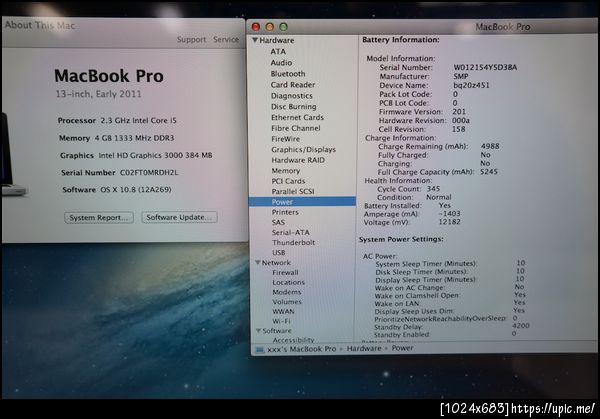The height and width of the screenshot is (419, 600).
Task: Select Disc Burning in the sidebar
Action: click(293, 106)
